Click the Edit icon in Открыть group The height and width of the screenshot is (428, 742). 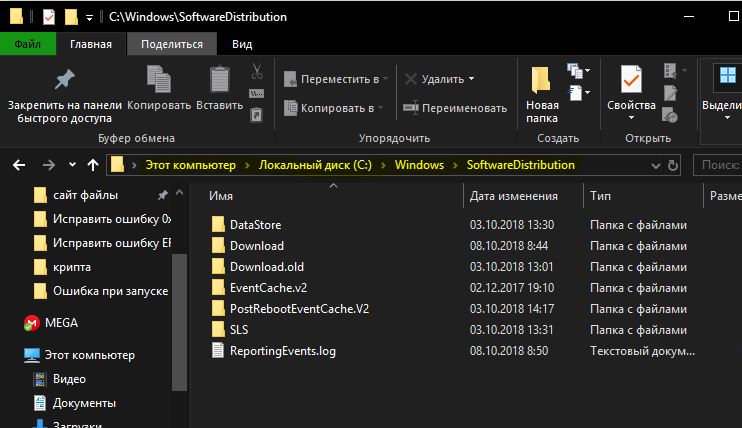point(671,93)
